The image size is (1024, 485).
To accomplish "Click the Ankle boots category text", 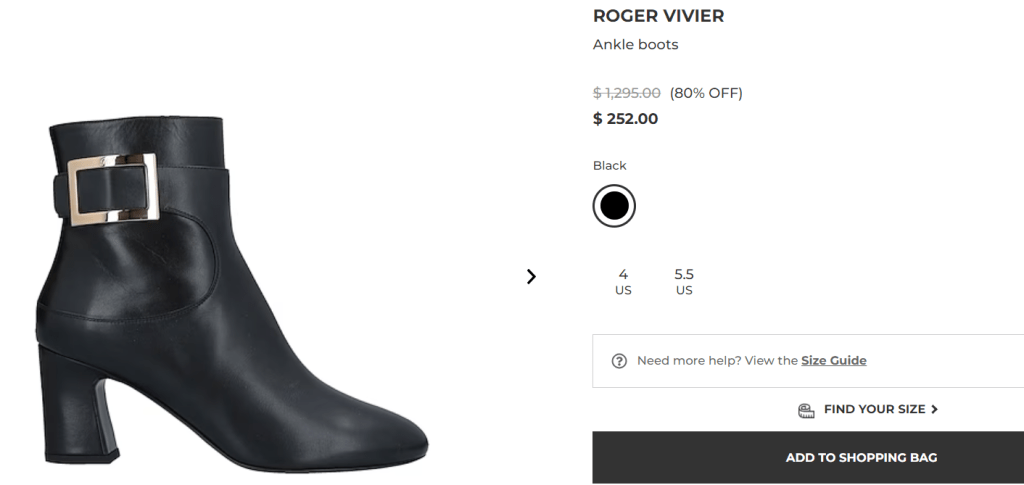I will [x=635, y=45].
